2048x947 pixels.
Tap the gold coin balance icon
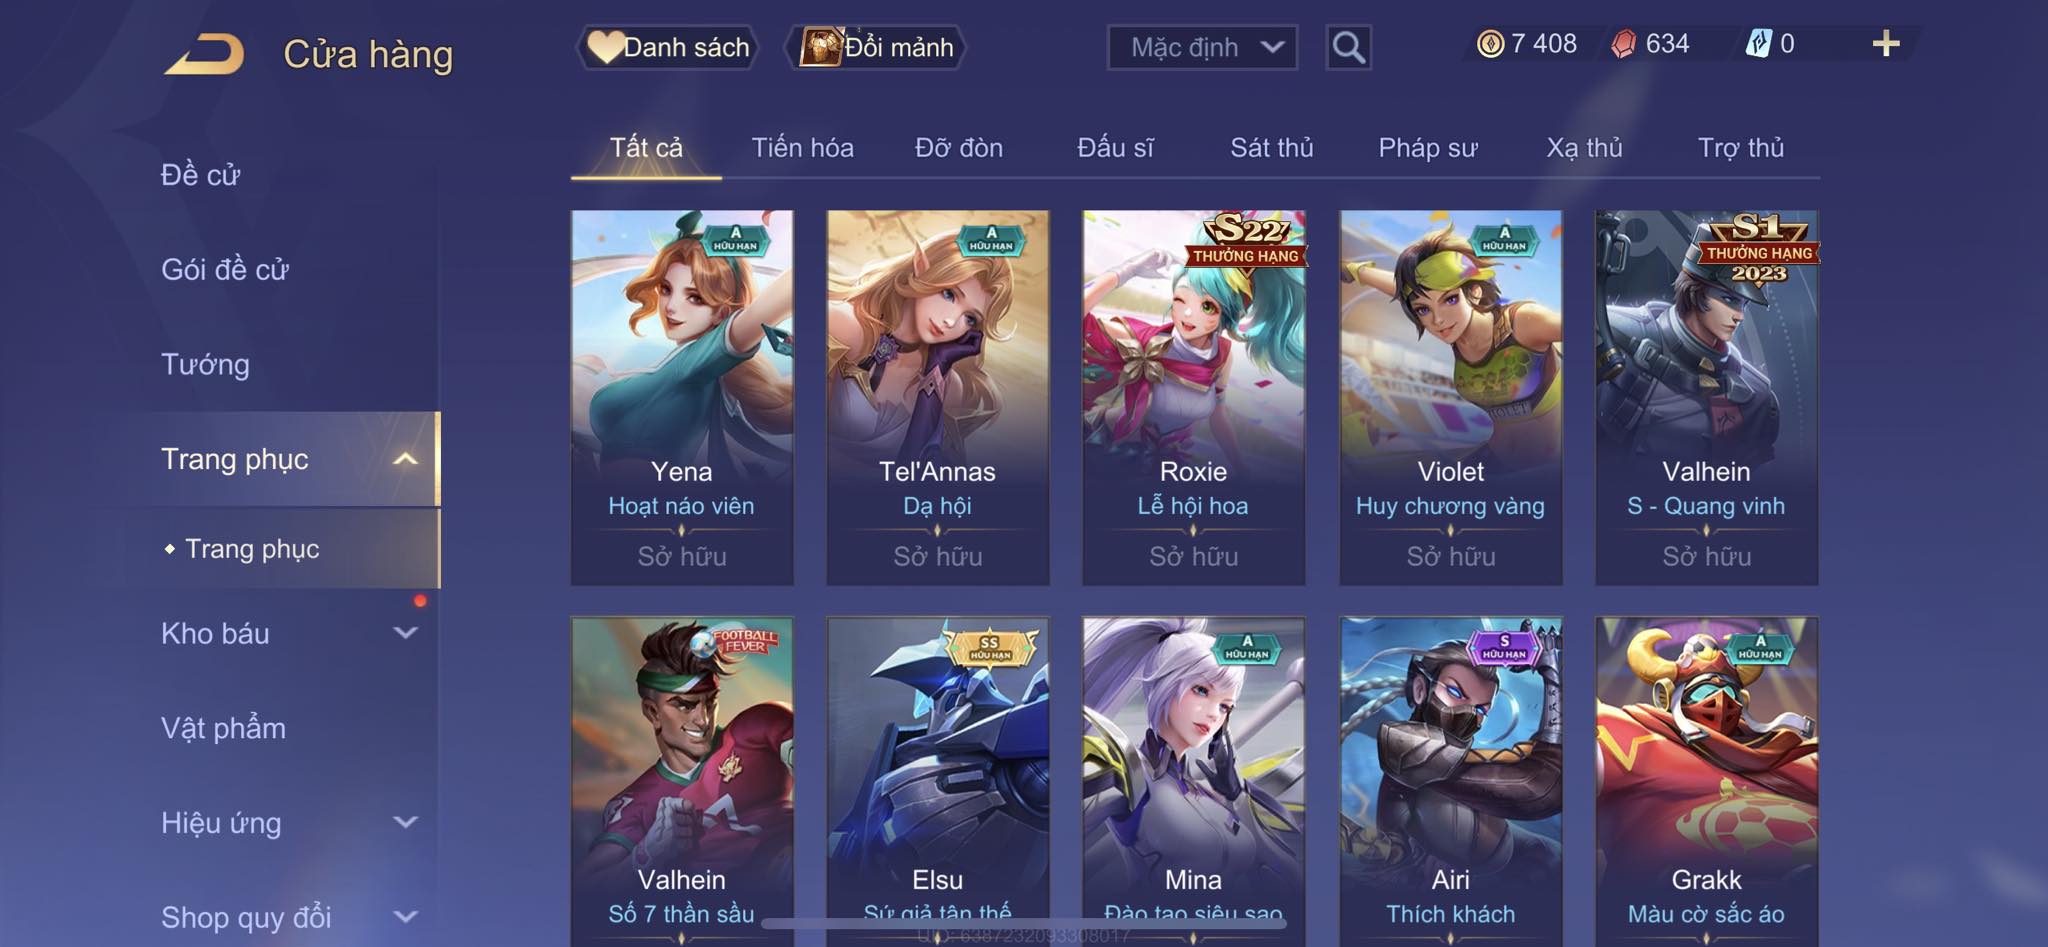[x=1490, y=44]
